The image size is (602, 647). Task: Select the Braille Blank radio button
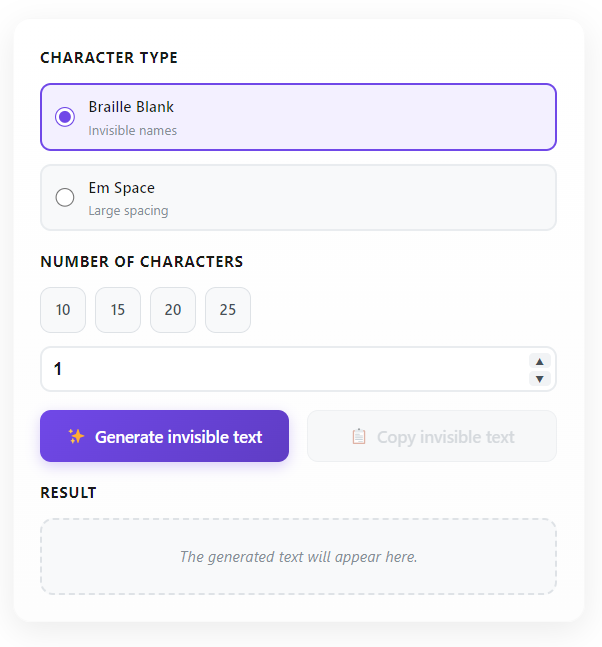pyautogui.click(x=65, y=117)
